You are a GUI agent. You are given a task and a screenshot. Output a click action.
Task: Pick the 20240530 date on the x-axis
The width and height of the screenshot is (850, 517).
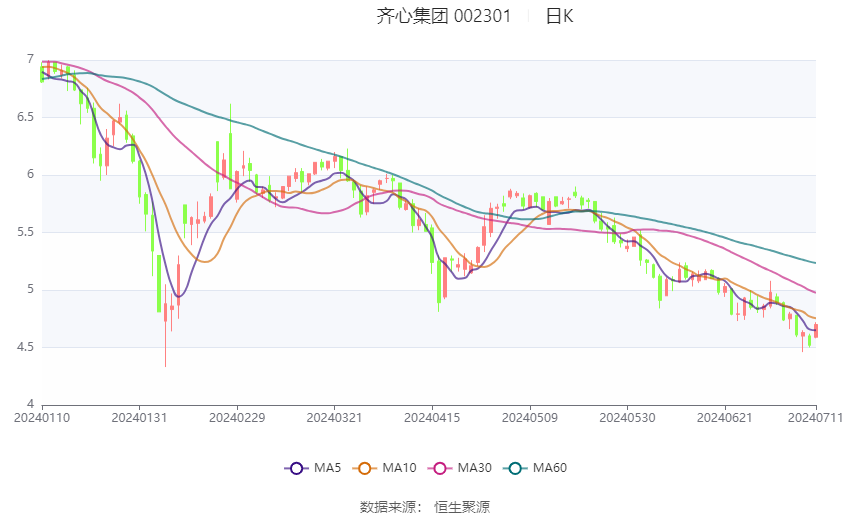coord(626,416)
